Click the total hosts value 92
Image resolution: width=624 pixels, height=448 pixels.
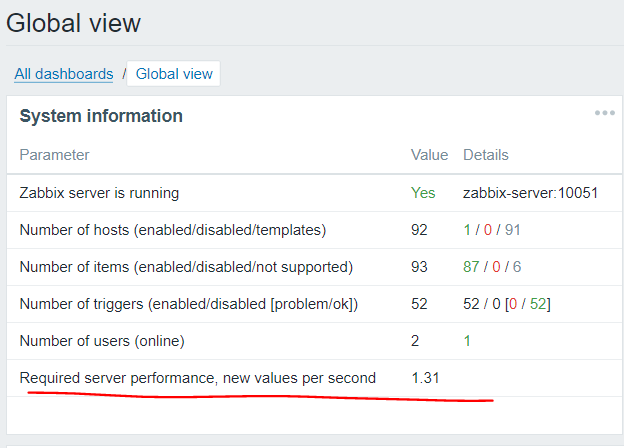pyautogui.click(x=419, y=230)
